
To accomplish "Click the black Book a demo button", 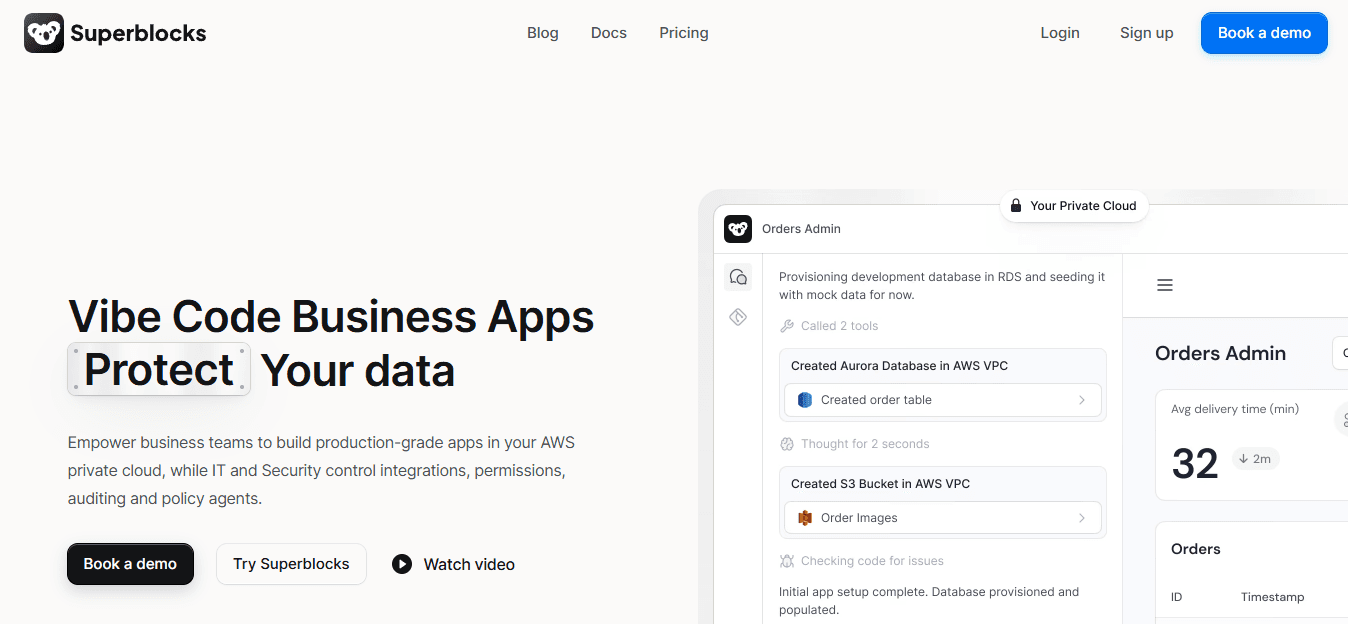I will 130,564.
